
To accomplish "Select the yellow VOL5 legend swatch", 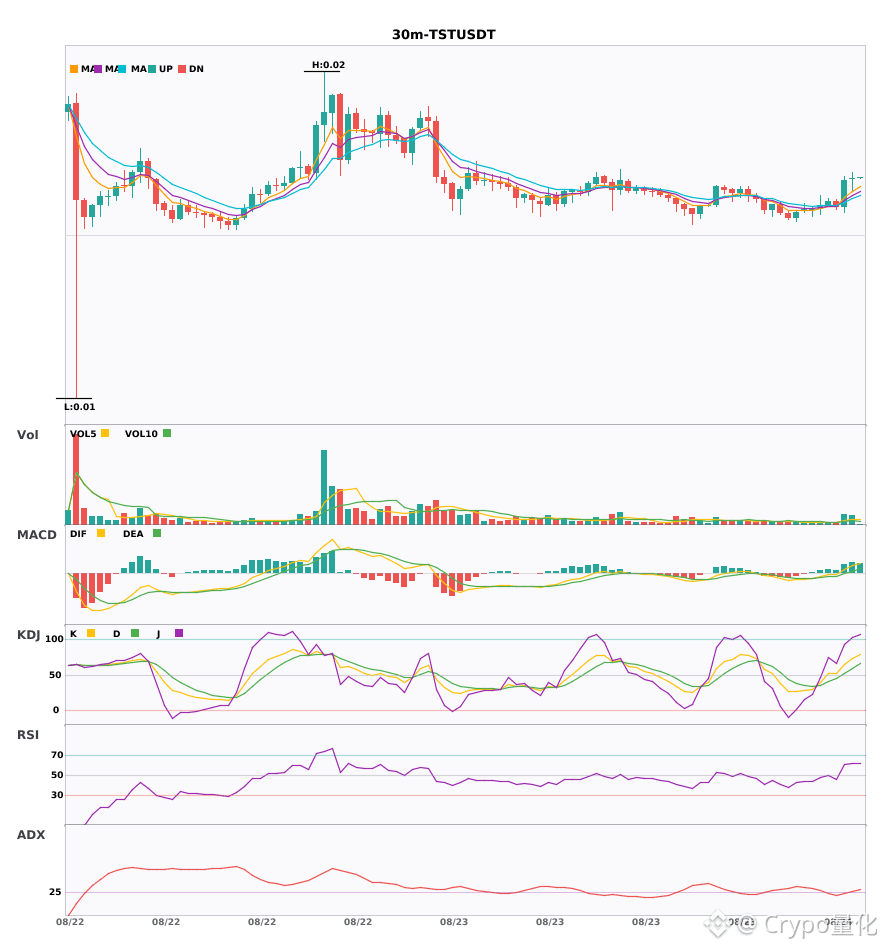I will coord(105,433).
